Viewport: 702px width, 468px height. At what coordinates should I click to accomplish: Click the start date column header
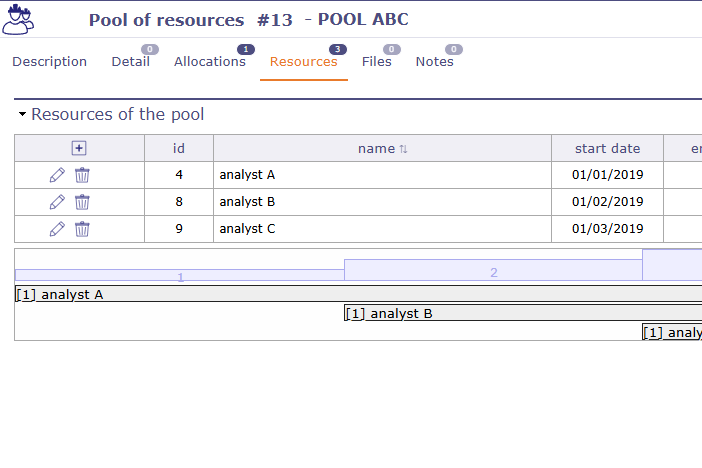pos(607,149)
